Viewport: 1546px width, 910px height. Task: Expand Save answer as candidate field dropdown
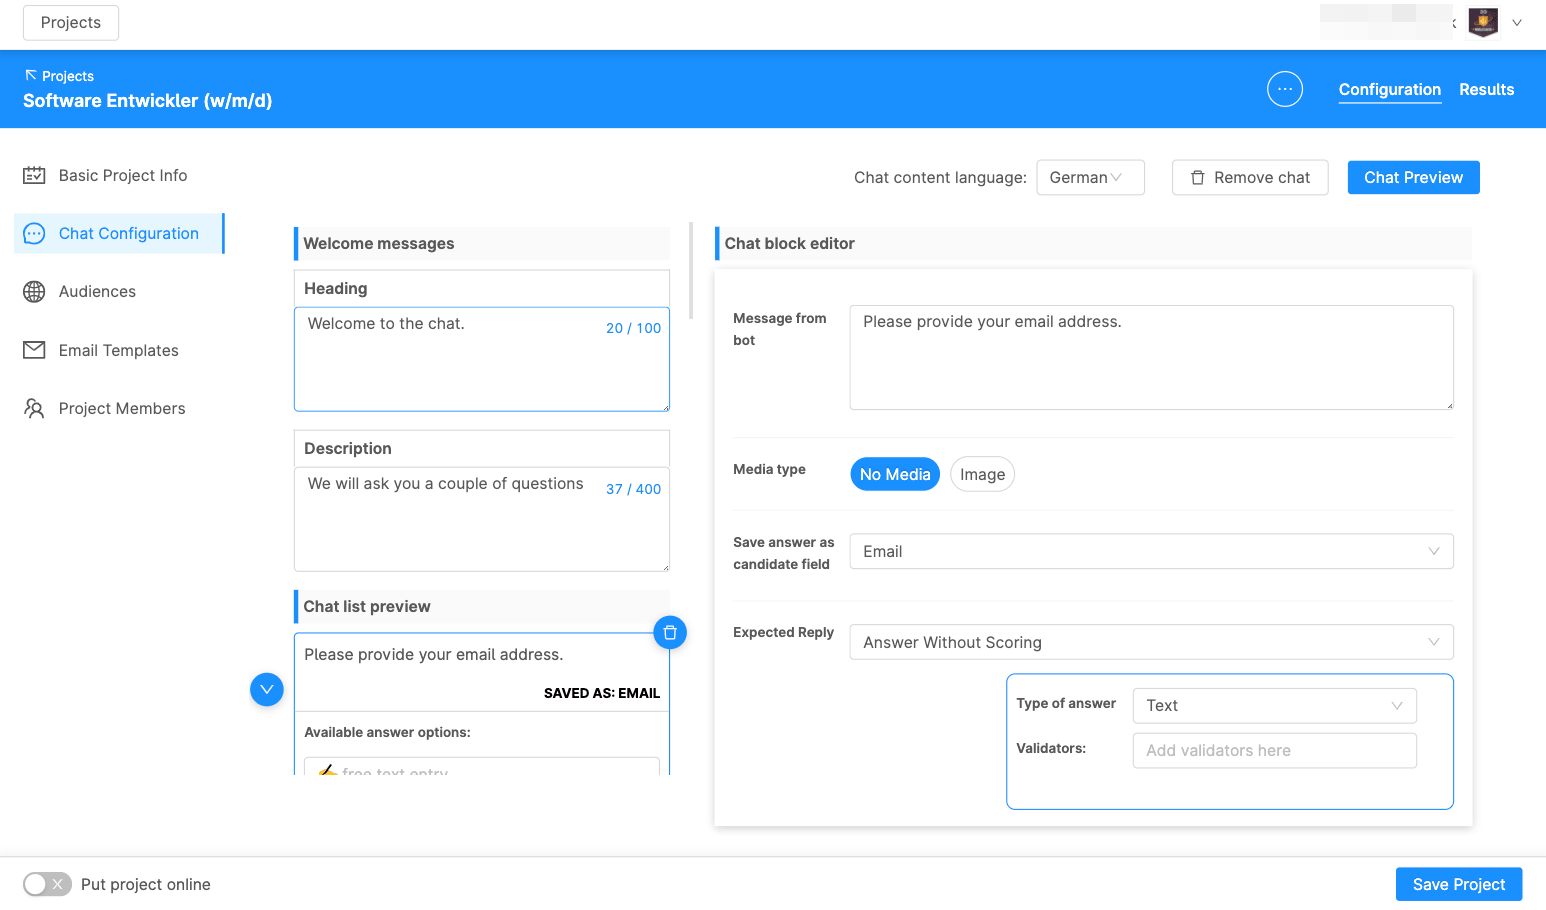[1150, 551]
